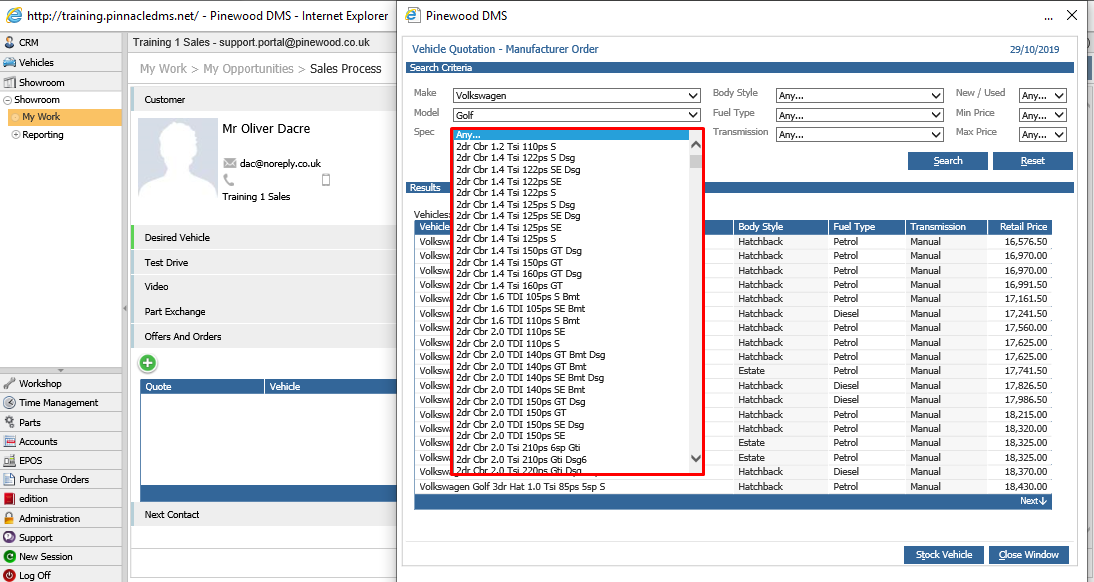Select Any... in the Spec list
Screen dimensions: 1094x582
coord(571,135)
